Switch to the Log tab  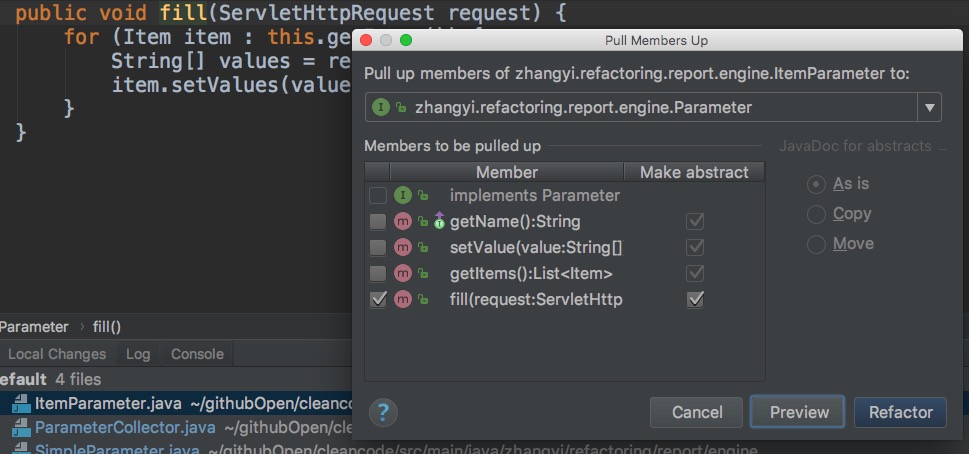[138, 354]
